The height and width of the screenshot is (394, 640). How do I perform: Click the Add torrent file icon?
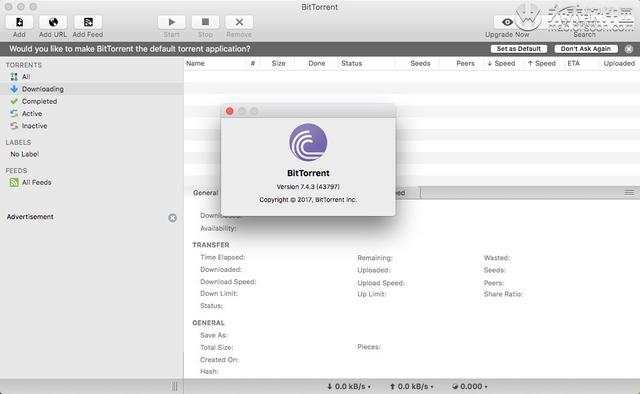pyautogui.click(x=19, y=22)
